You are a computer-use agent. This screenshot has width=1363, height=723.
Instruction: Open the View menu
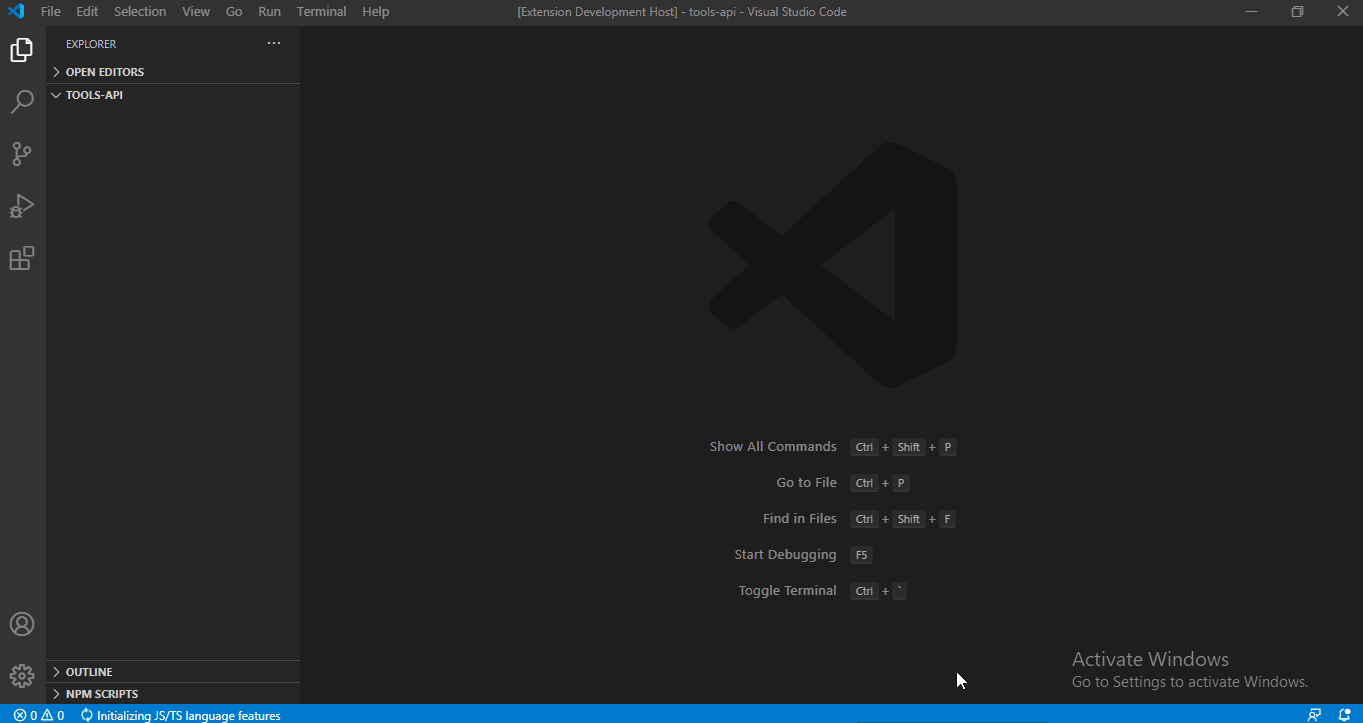(196, 12)
